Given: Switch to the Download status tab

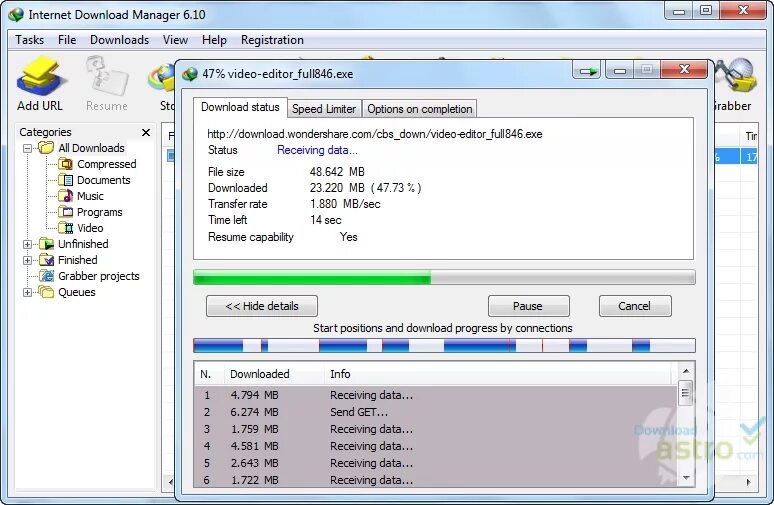Looking at the screenshot, I should click(x=240, y=107).
